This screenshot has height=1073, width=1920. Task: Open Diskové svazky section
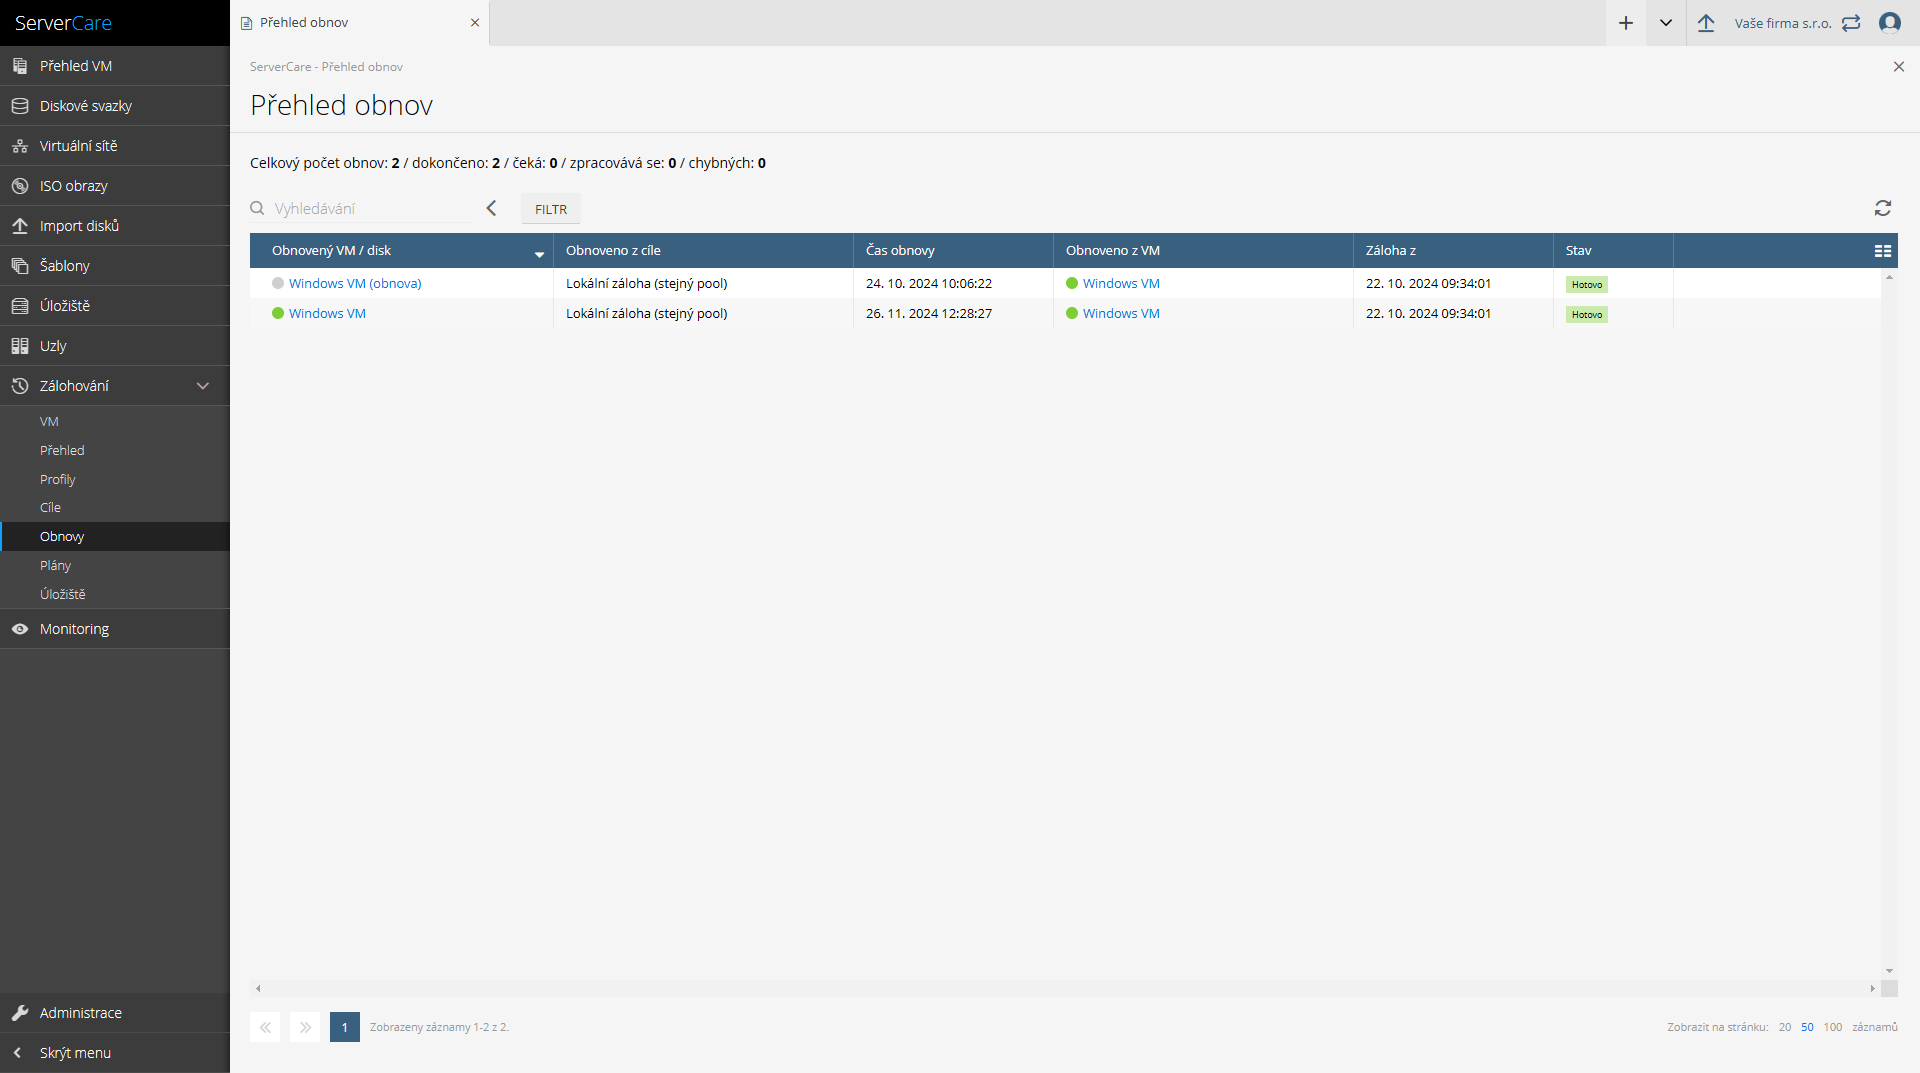tap(115, 106)
